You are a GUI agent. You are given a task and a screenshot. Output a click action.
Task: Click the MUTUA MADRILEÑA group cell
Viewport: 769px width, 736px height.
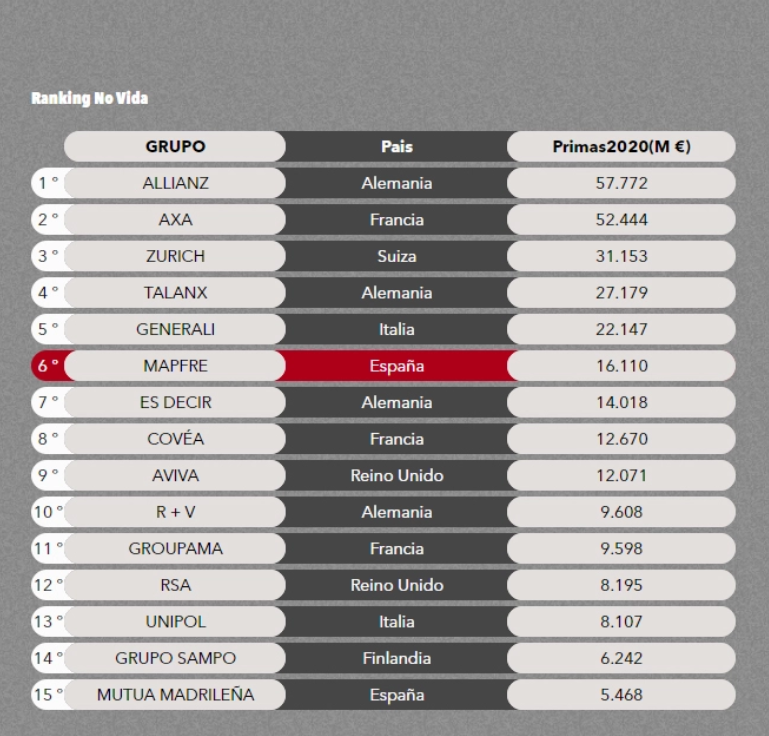tap(175, 695)
